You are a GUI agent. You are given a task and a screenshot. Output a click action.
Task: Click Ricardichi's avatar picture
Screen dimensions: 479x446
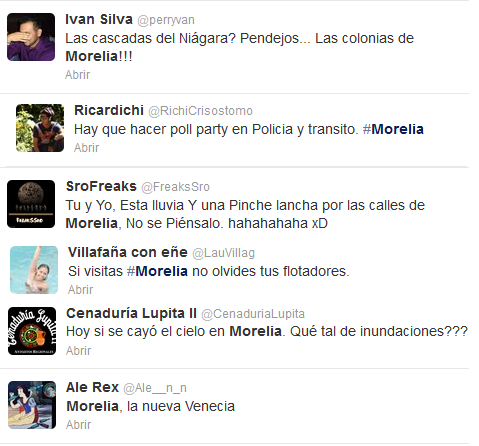coord(40,128)
